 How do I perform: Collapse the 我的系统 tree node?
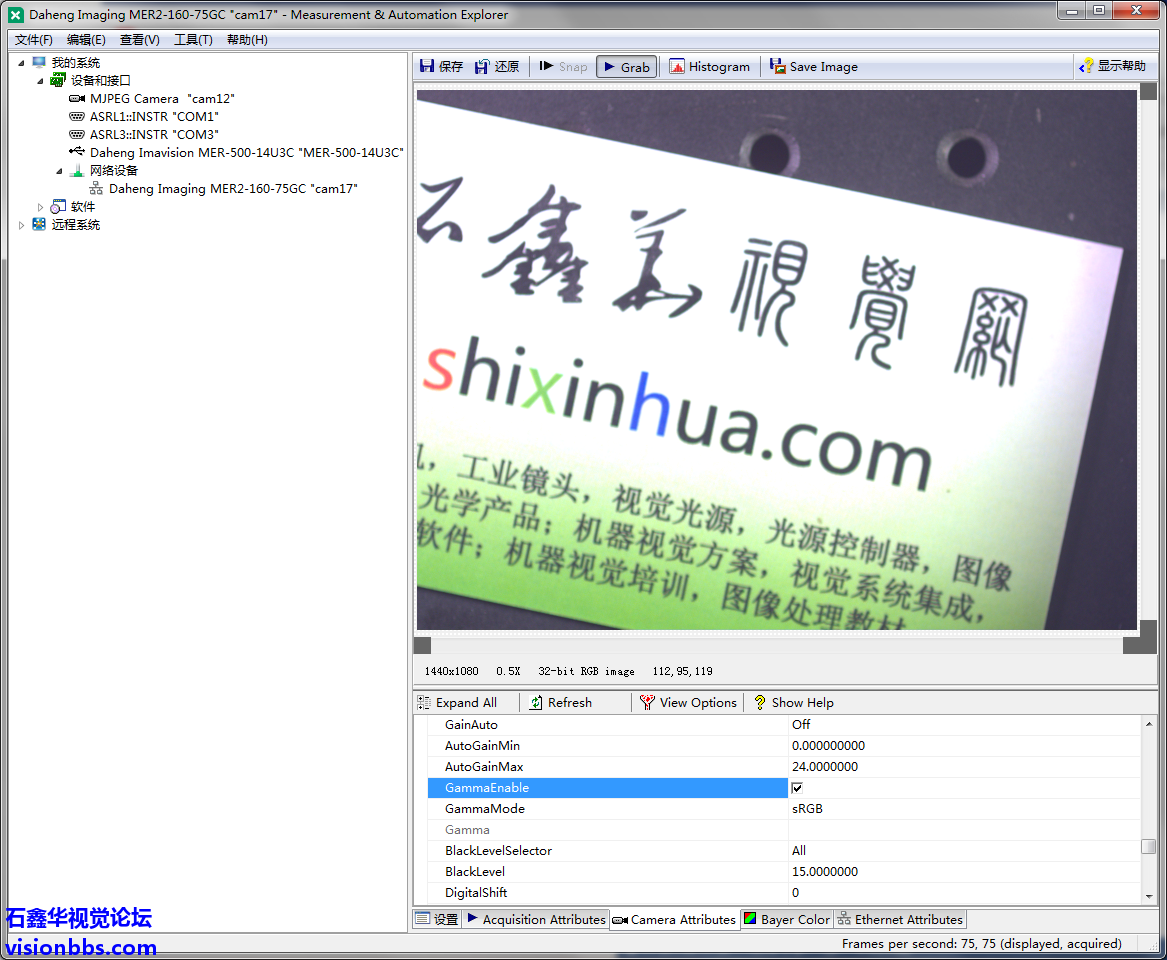coord(21,63)
